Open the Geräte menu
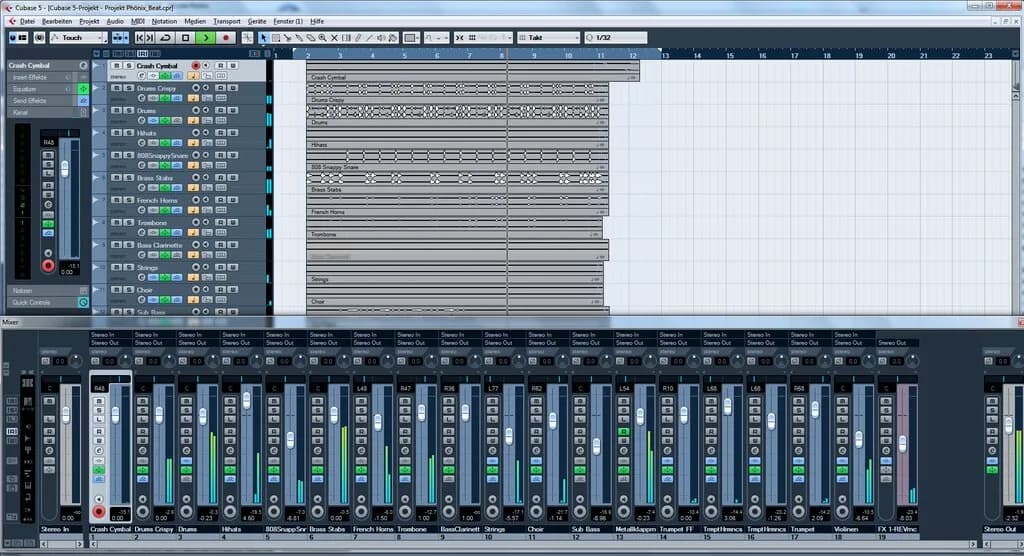This screenshot has width=1024, height=556. (x=257, y=22)
